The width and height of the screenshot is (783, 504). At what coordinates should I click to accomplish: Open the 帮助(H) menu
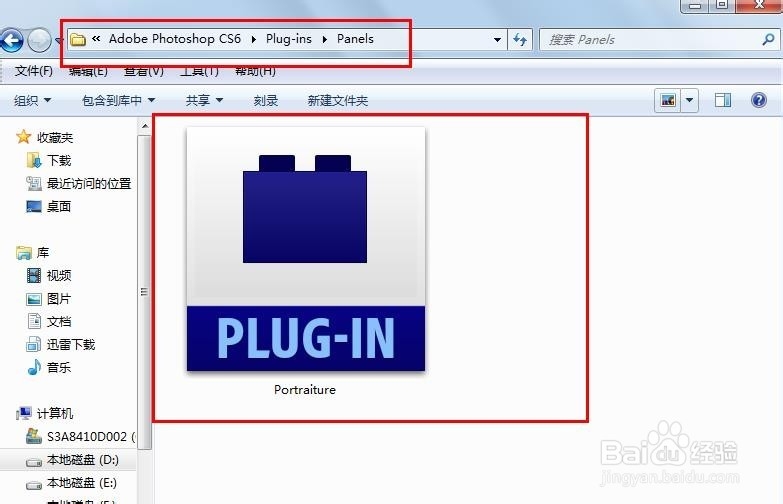(x=255, y=71)
